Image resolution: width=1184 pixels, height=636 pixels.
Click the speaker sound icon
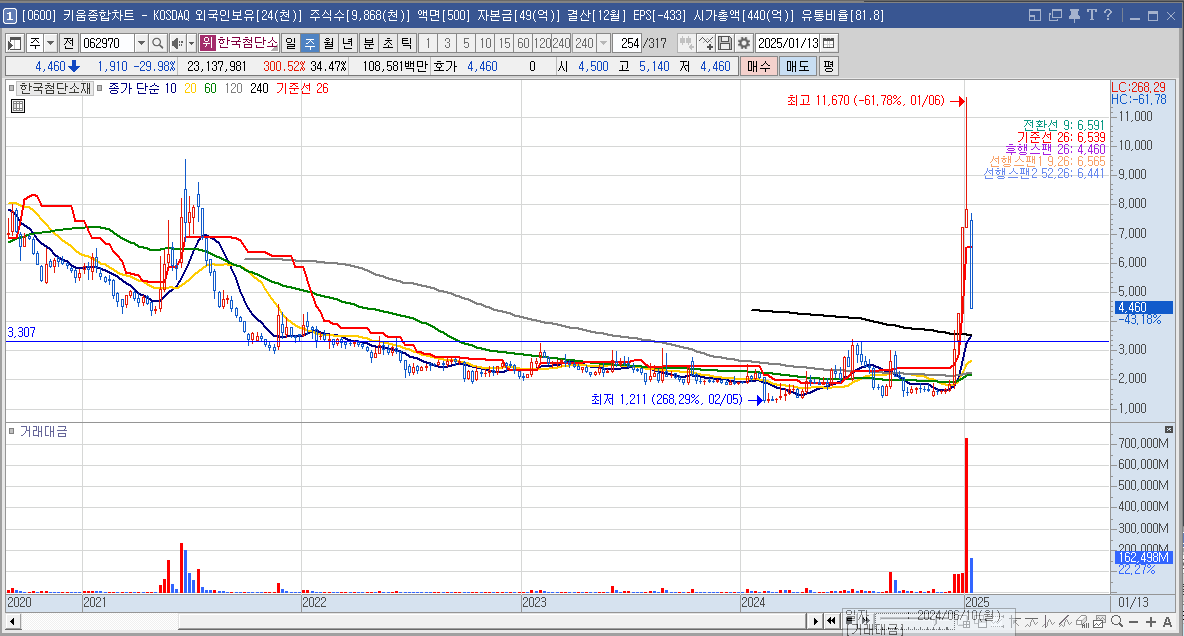tap(177, 44)
